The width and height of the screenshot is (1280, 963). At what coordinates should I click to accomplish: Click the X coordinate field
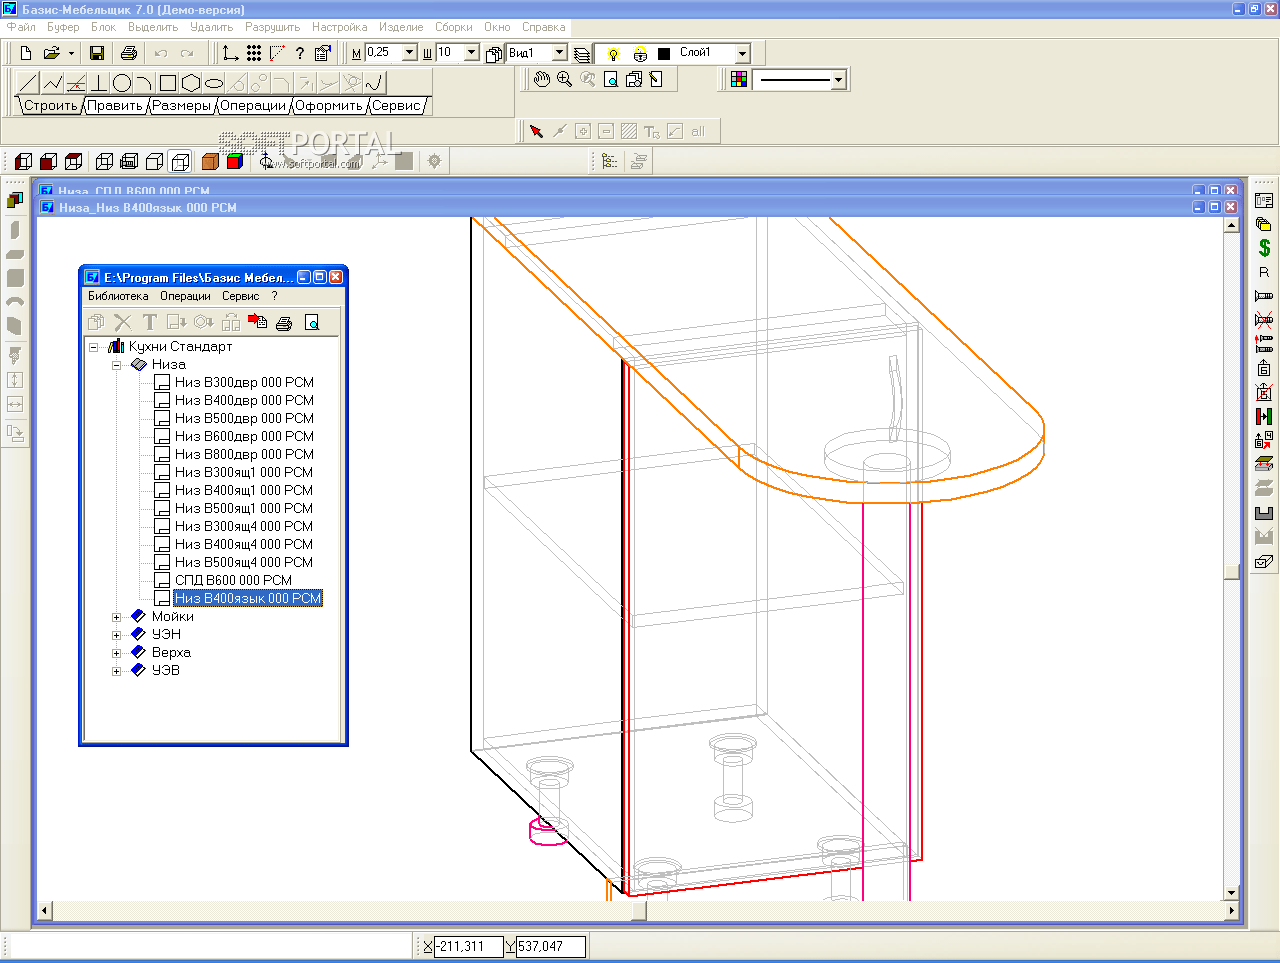(469, 946)
